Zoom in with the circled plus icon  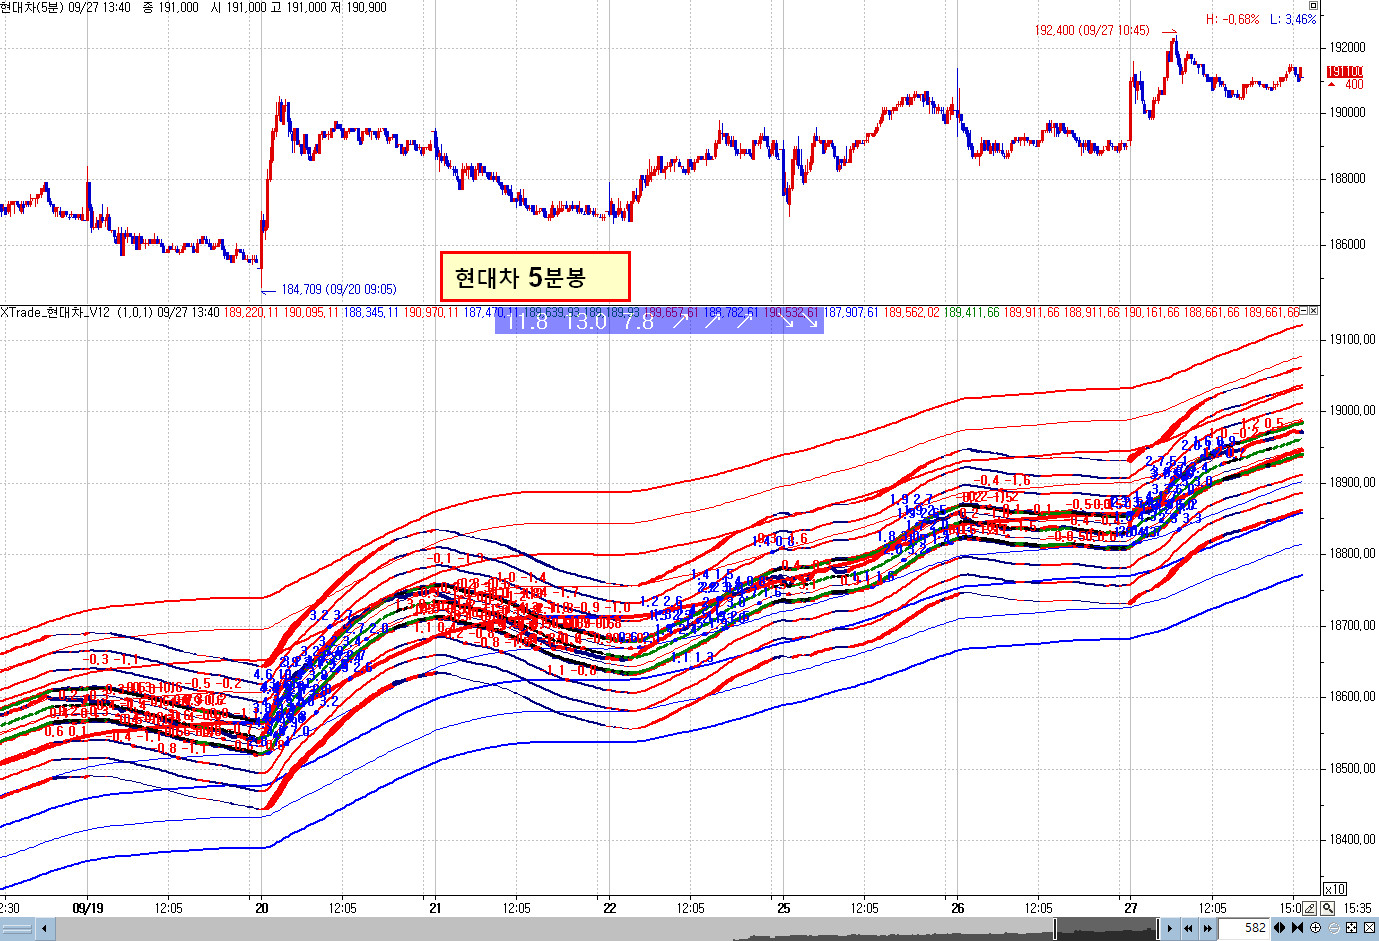1315,928
